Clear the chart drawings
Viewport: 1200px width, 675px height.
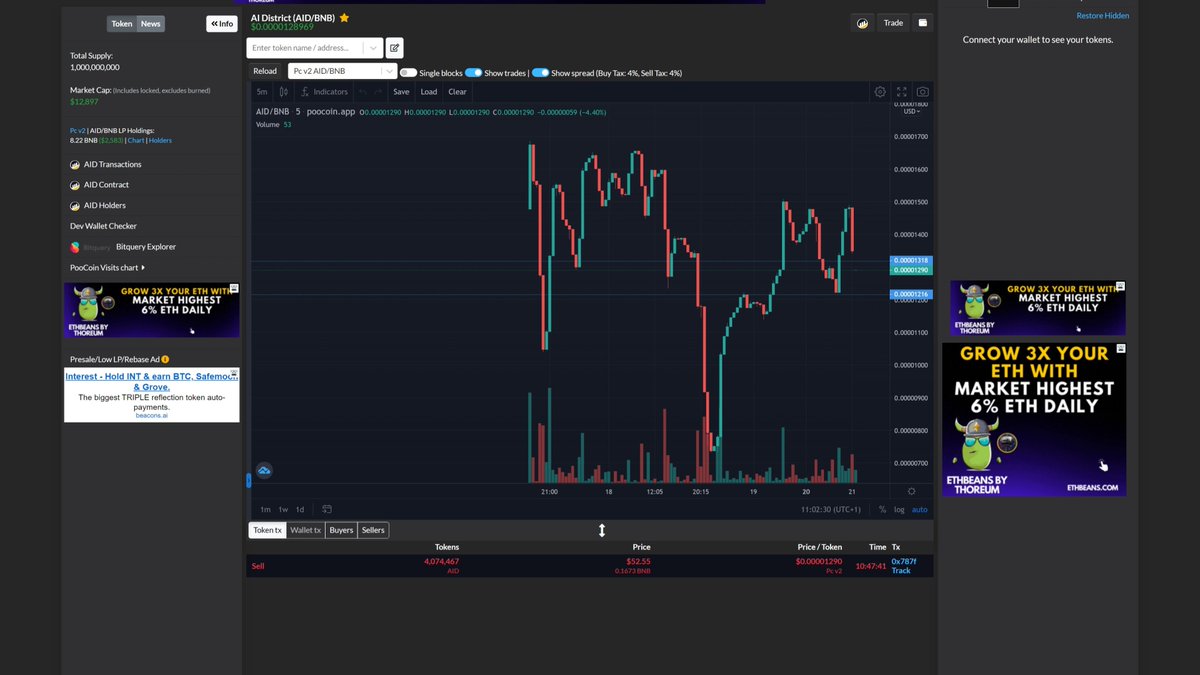457,92
